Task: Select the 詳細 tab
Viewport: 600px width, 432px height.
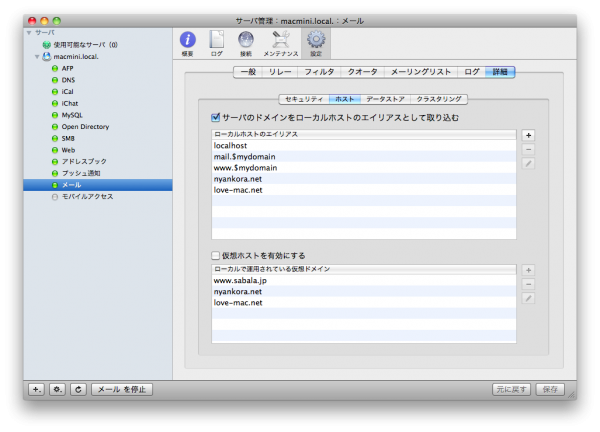Action: pos(500,72)
